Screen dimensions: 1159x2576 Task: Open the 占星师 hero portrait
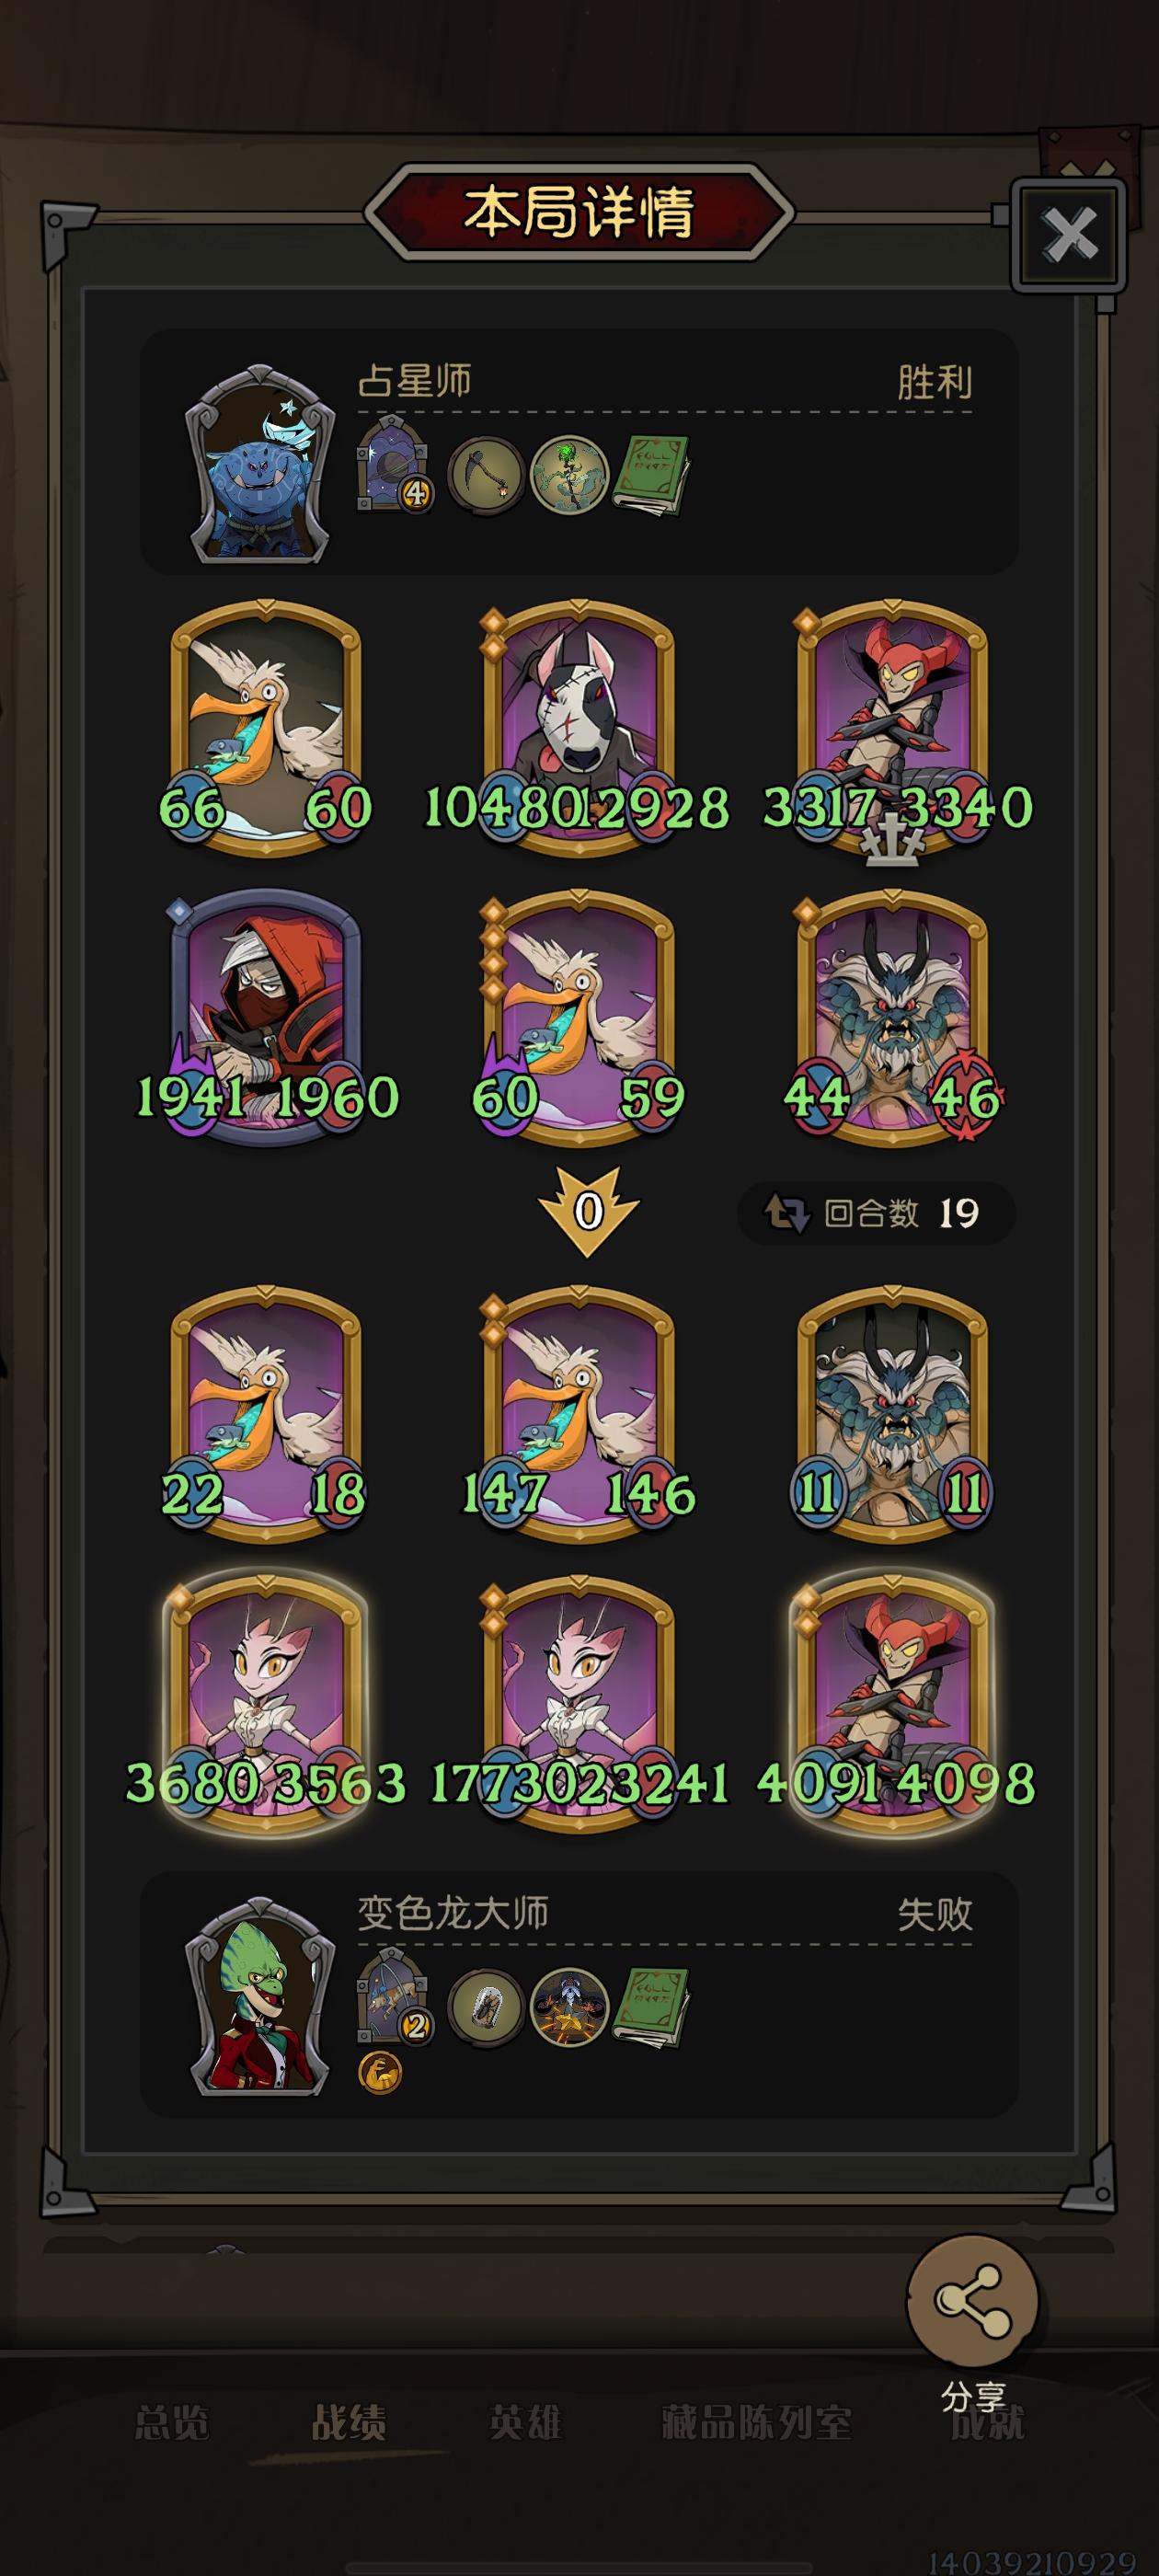[x=259, y=464]
